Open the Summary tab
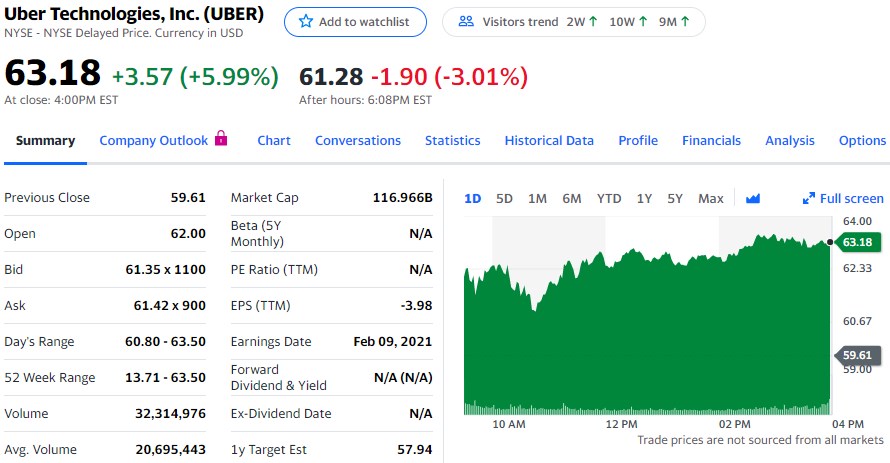 click(45, 141)
